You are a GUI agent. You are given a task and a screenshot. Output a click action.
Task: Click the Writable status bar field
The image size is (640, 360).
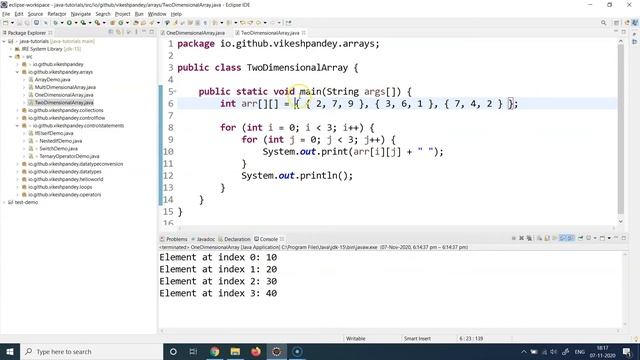click(x=356, y=339)
